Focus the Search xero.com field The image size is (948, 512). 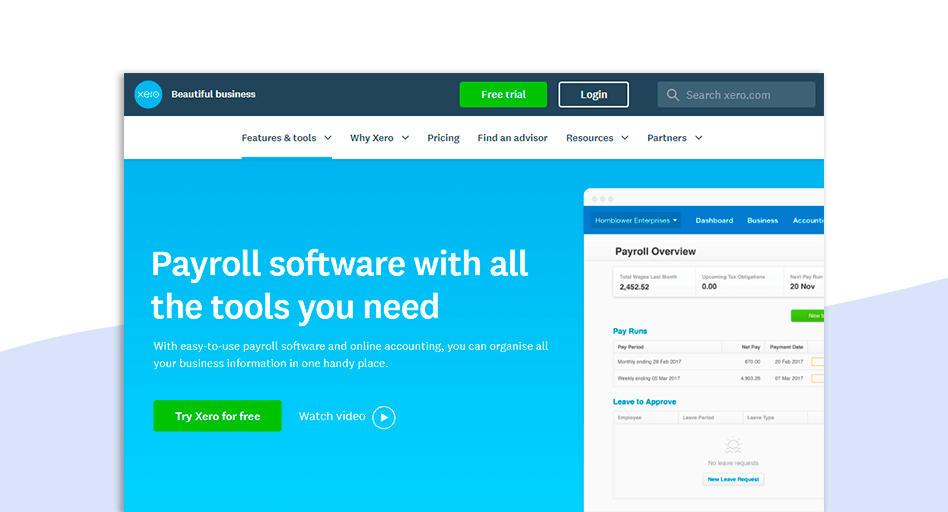(736, 94)
